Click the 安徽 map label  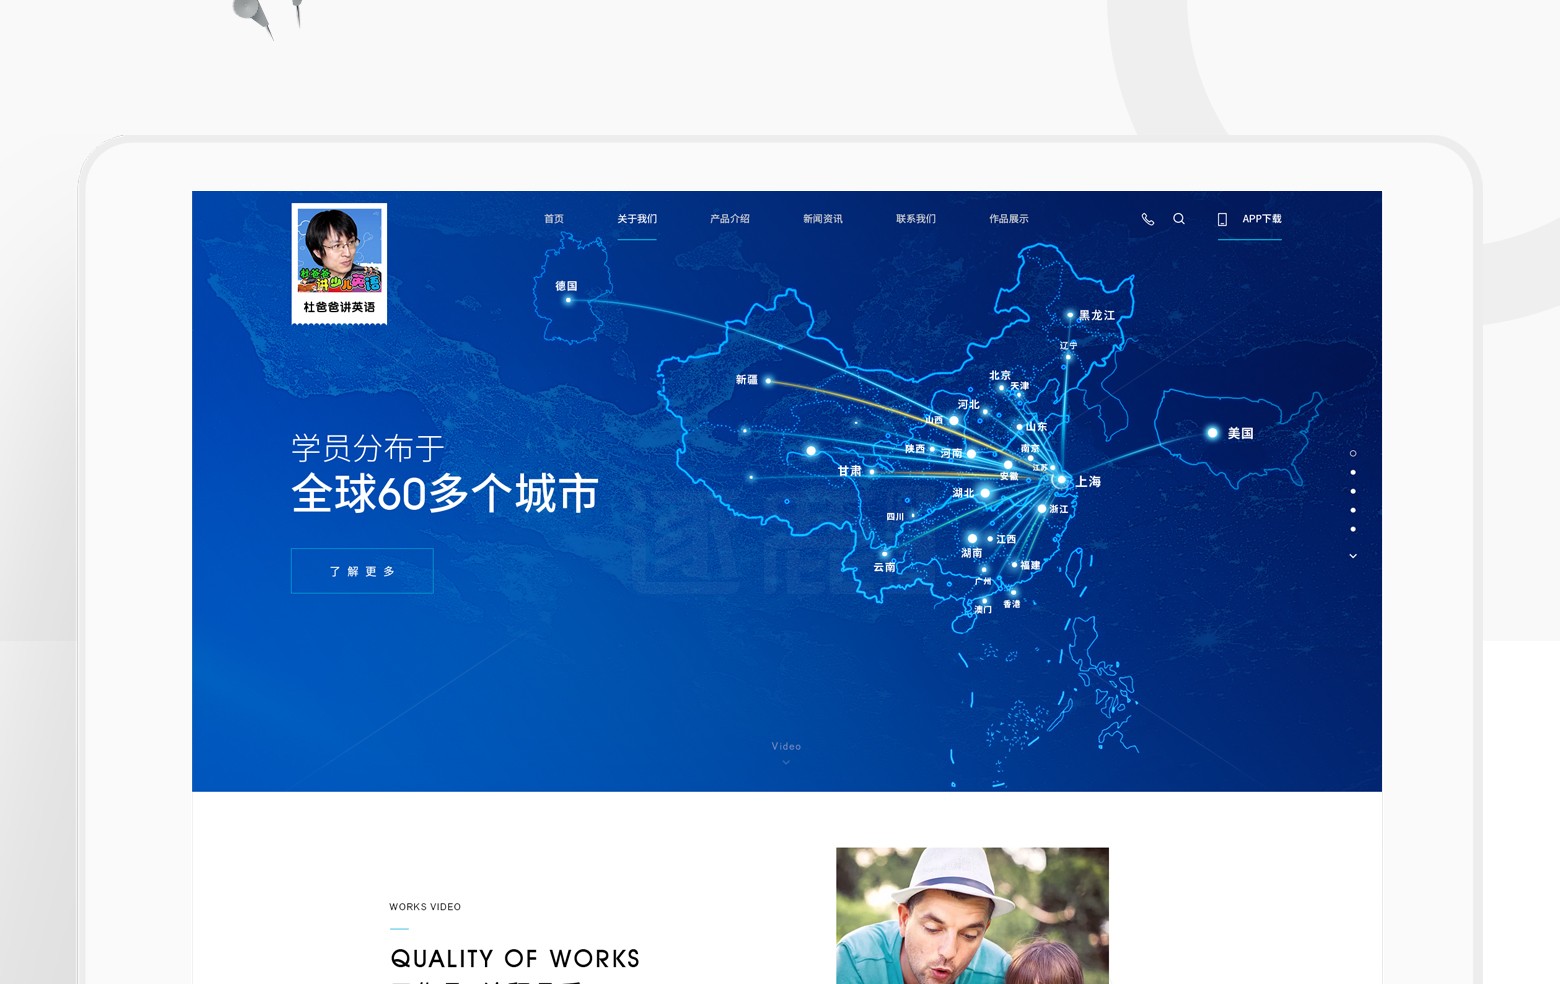pos(1009,476)
